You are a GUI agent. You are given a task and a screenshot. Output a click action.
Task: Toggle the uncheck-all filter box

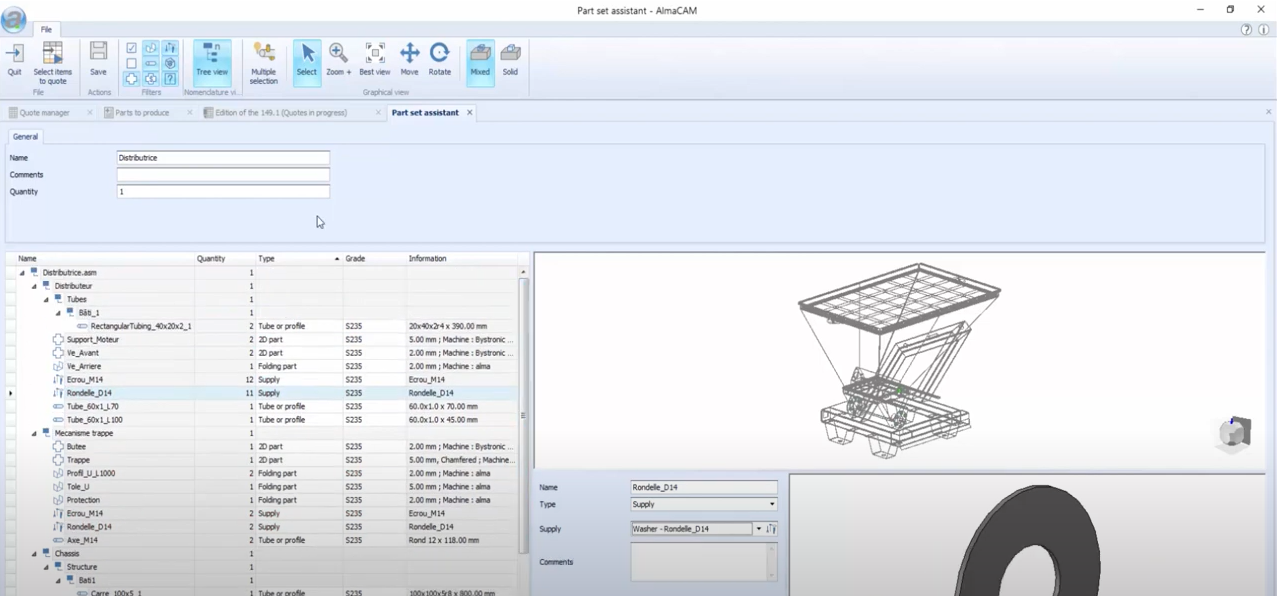tap(131, 63)
